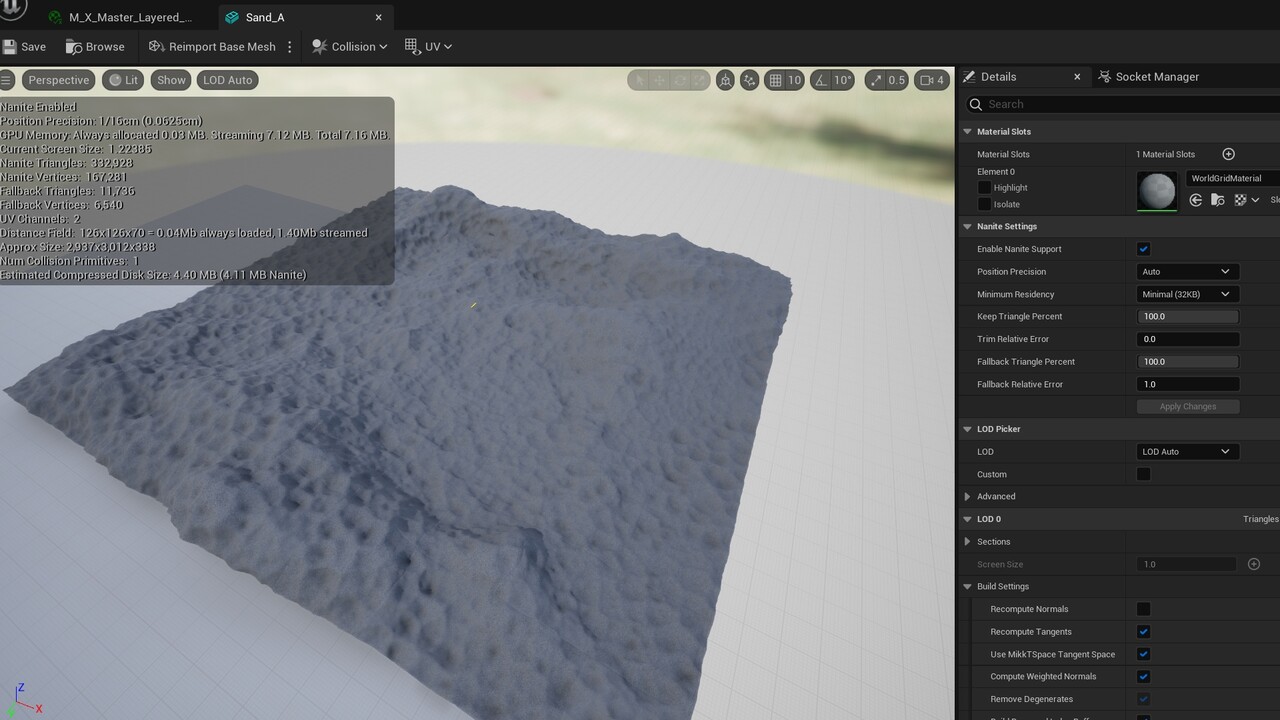
Task: Open LOD Picker LOD Auto dropdown
Action: (x=1188, y=452)
